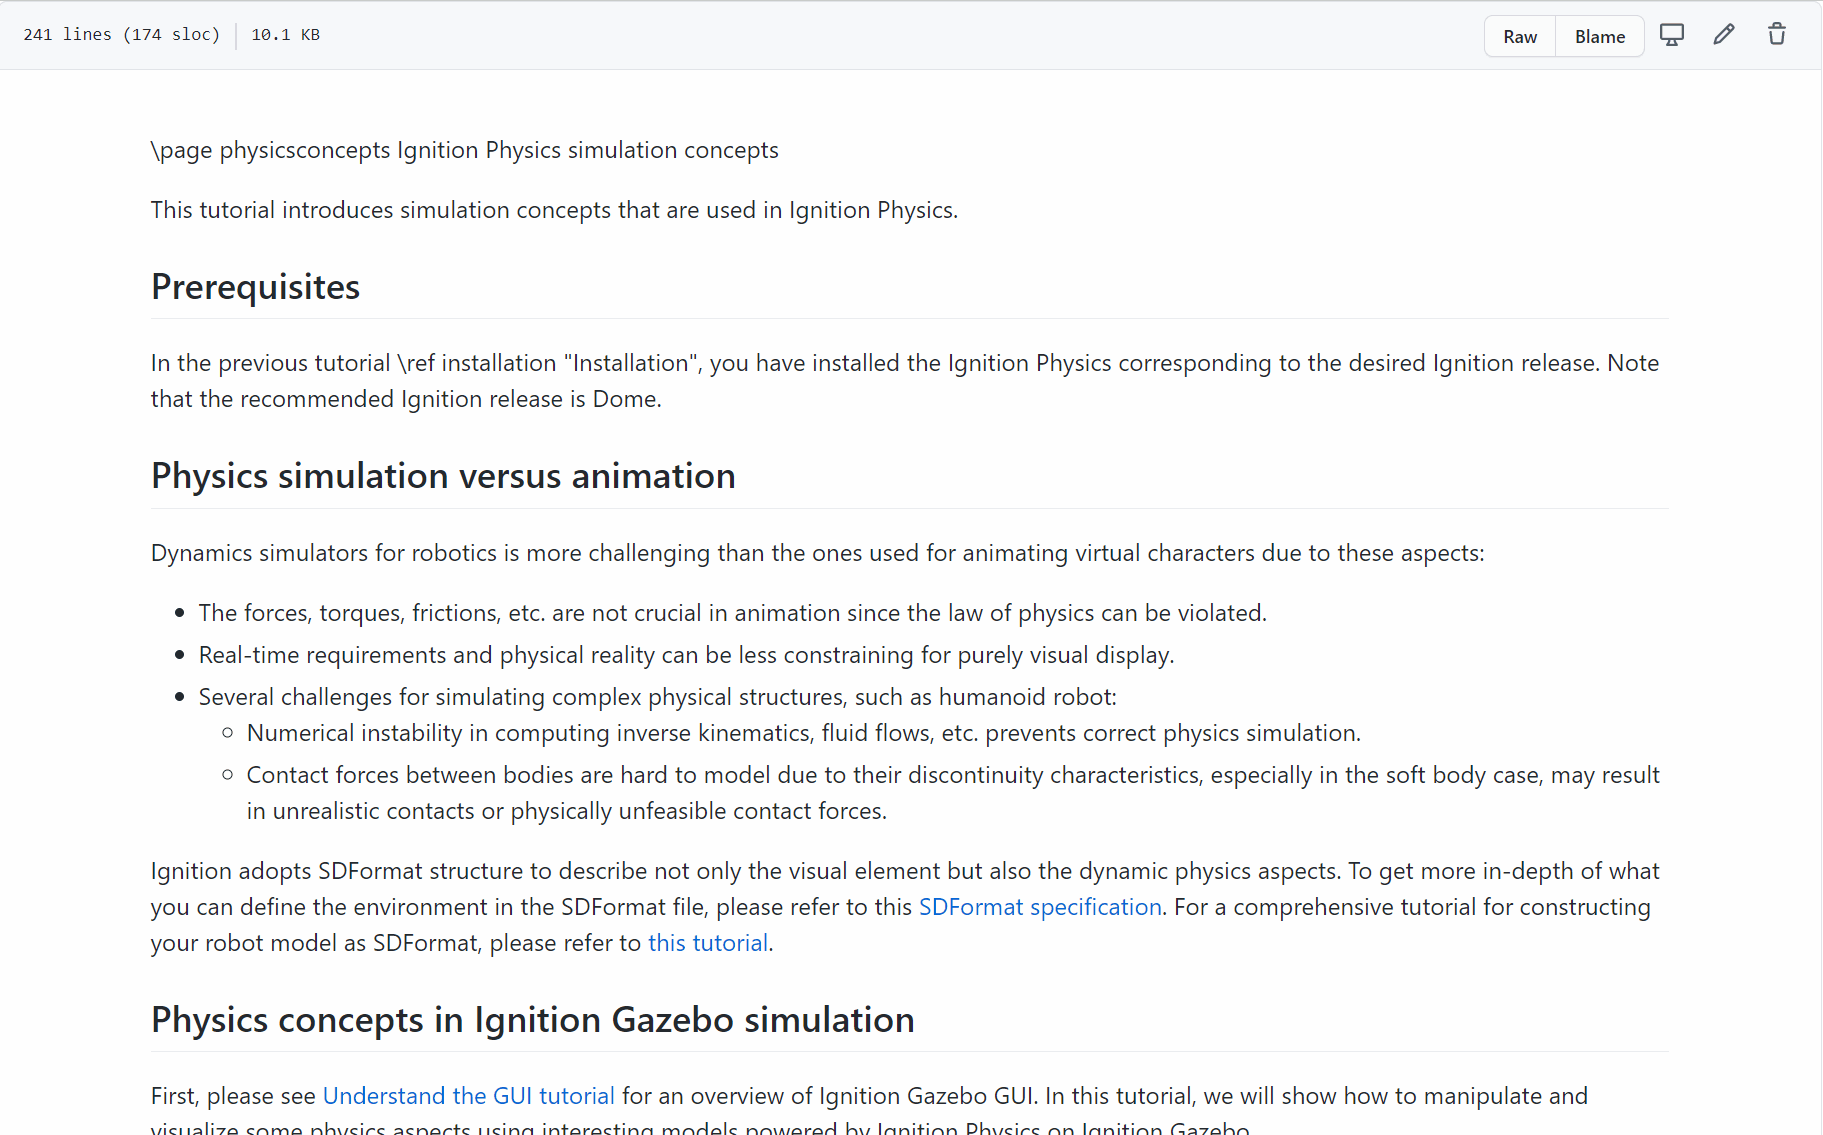Click sub-bullet 'Contact forces between bodies'
Screen dimensions: 1823x1135
tap(953, 793)
